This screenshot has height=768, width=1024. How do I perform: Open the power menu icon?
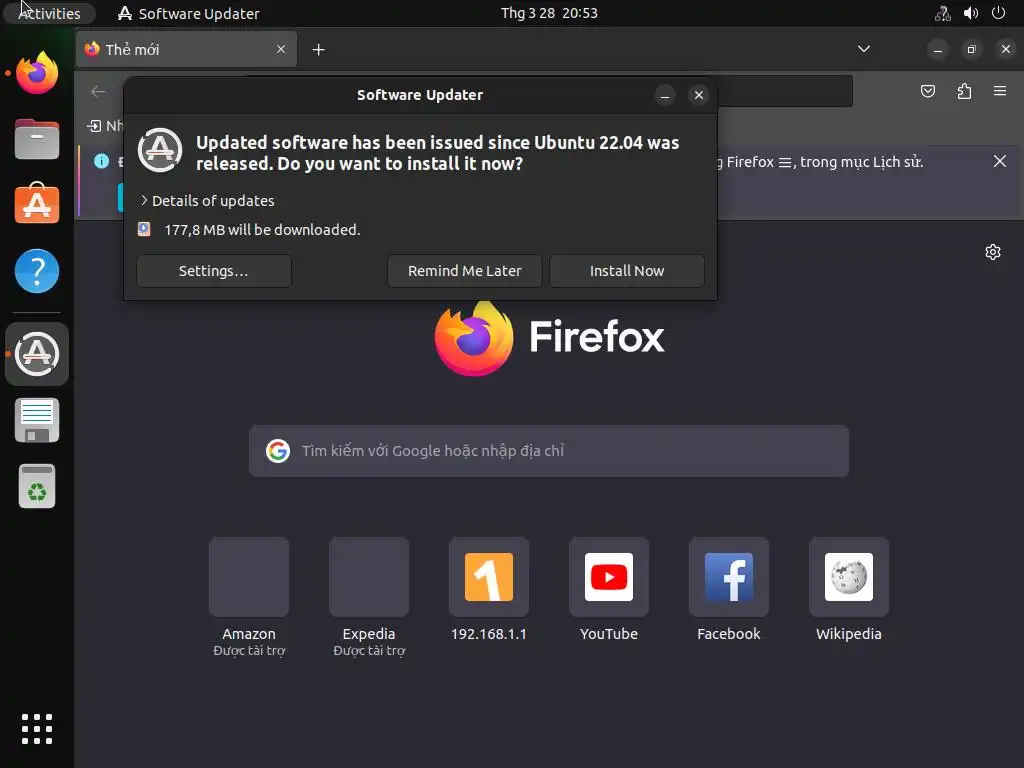[999, 13]
